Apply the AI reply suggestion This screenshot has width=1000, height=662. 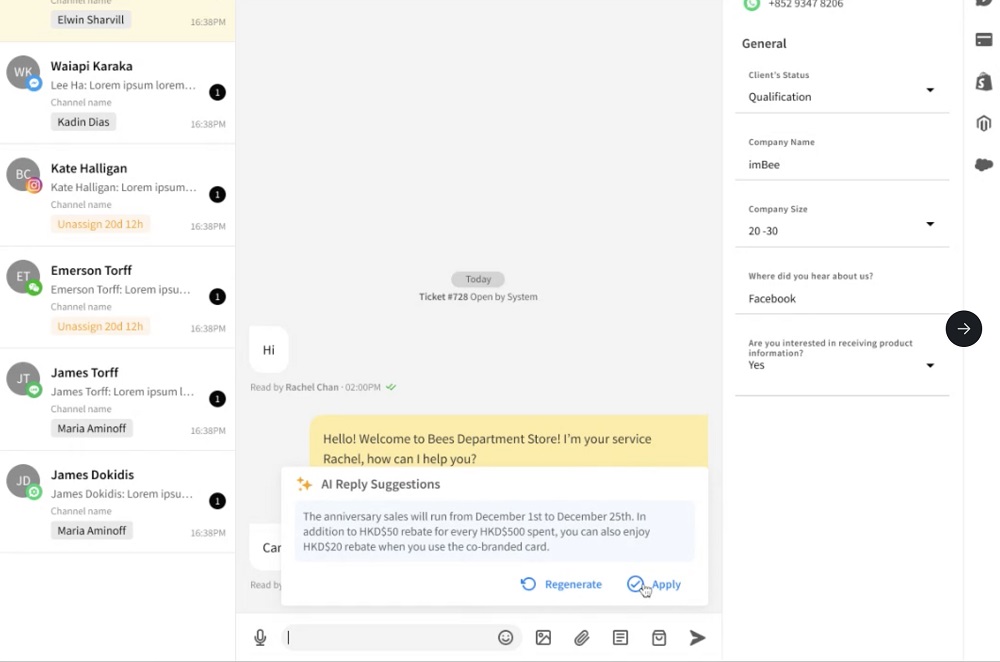coord(655,584)
